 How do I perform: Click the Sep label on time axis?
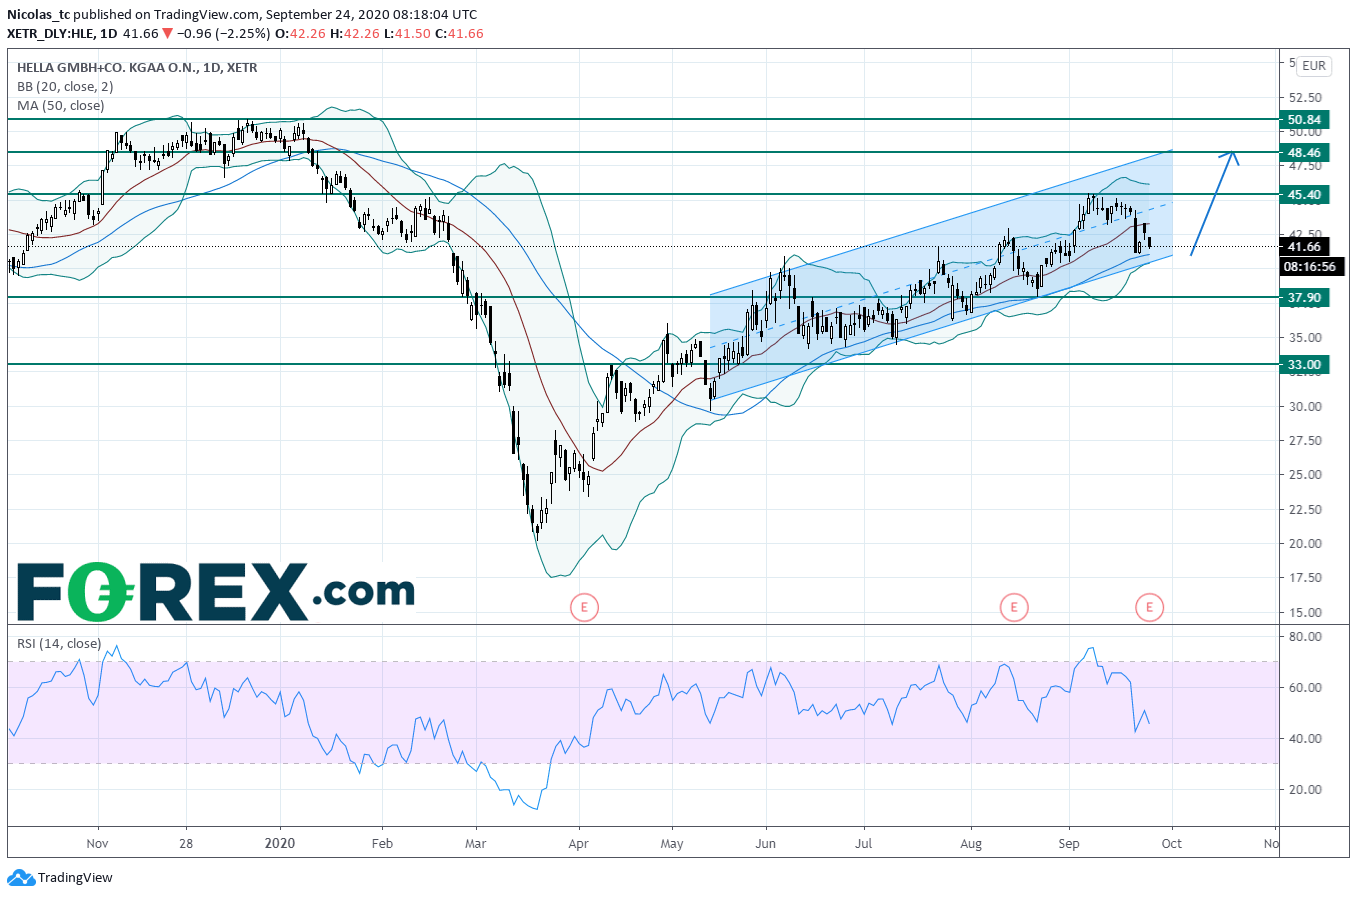coord(1069,844)
